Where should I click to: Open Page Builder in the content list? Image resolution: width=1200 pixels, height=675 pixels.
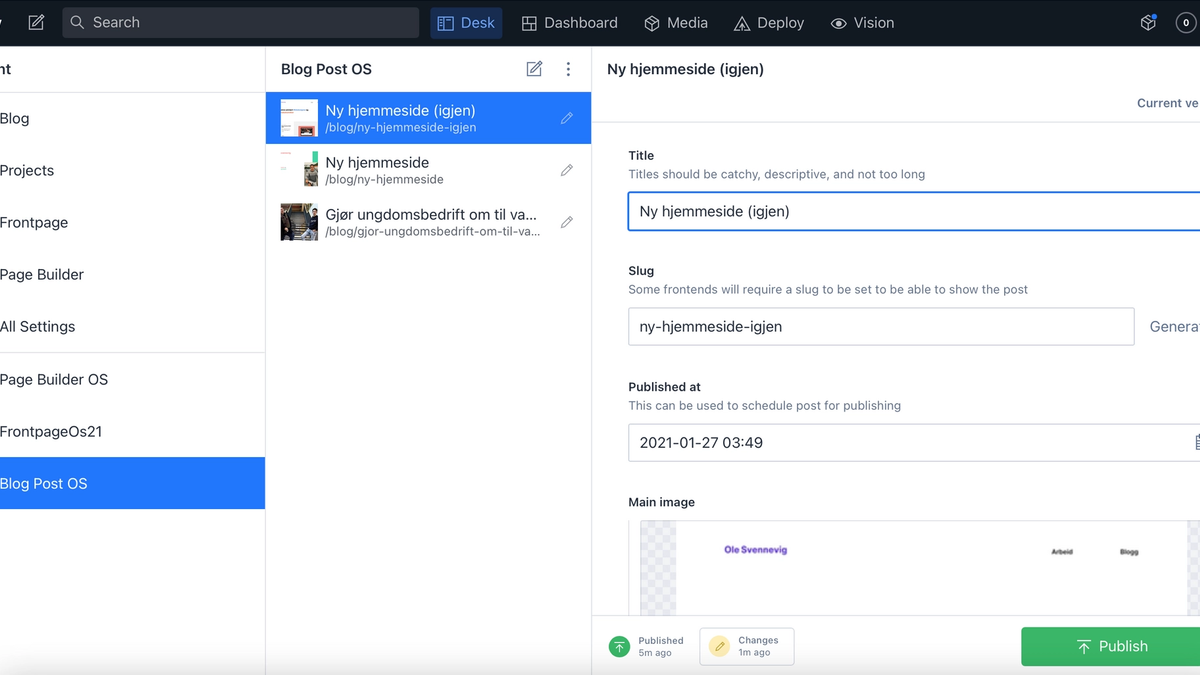pyautogui.click(x=132, y=274)
